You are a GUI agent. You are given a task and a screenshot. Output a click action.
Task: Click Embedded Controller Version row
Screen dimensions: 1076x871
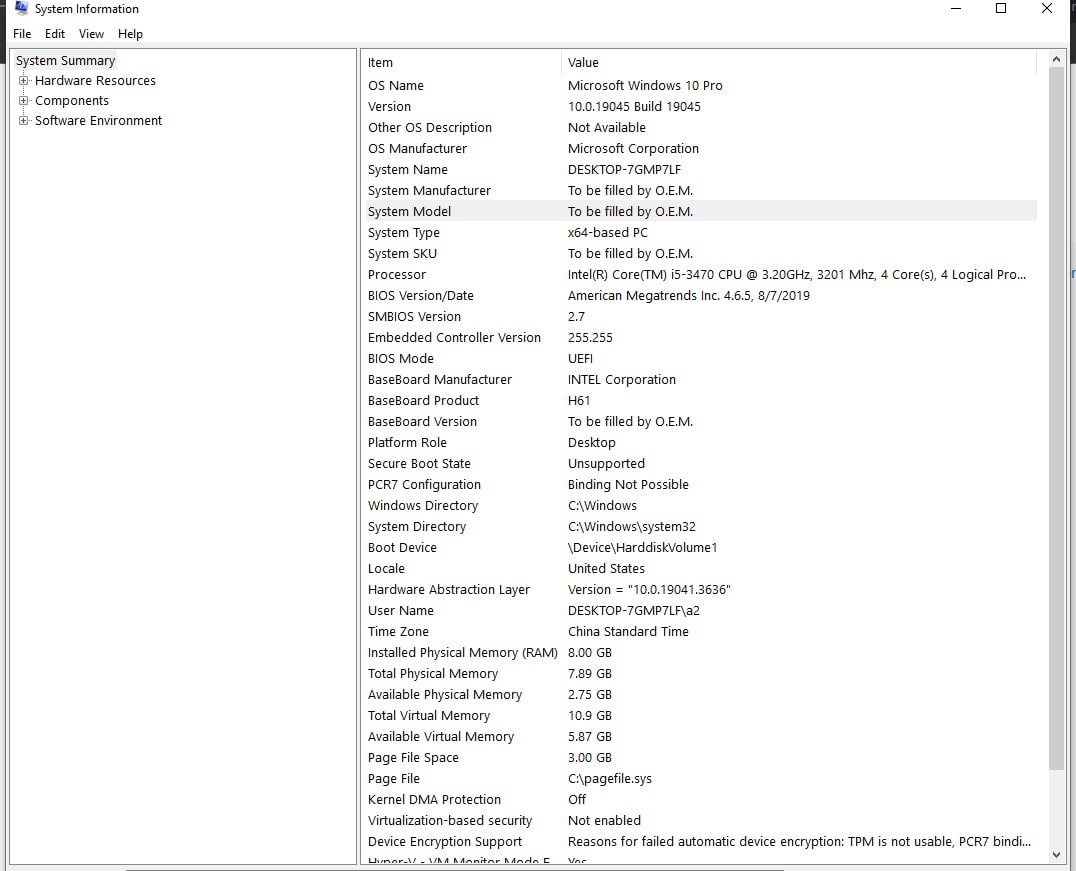click(x=699, y=338)
